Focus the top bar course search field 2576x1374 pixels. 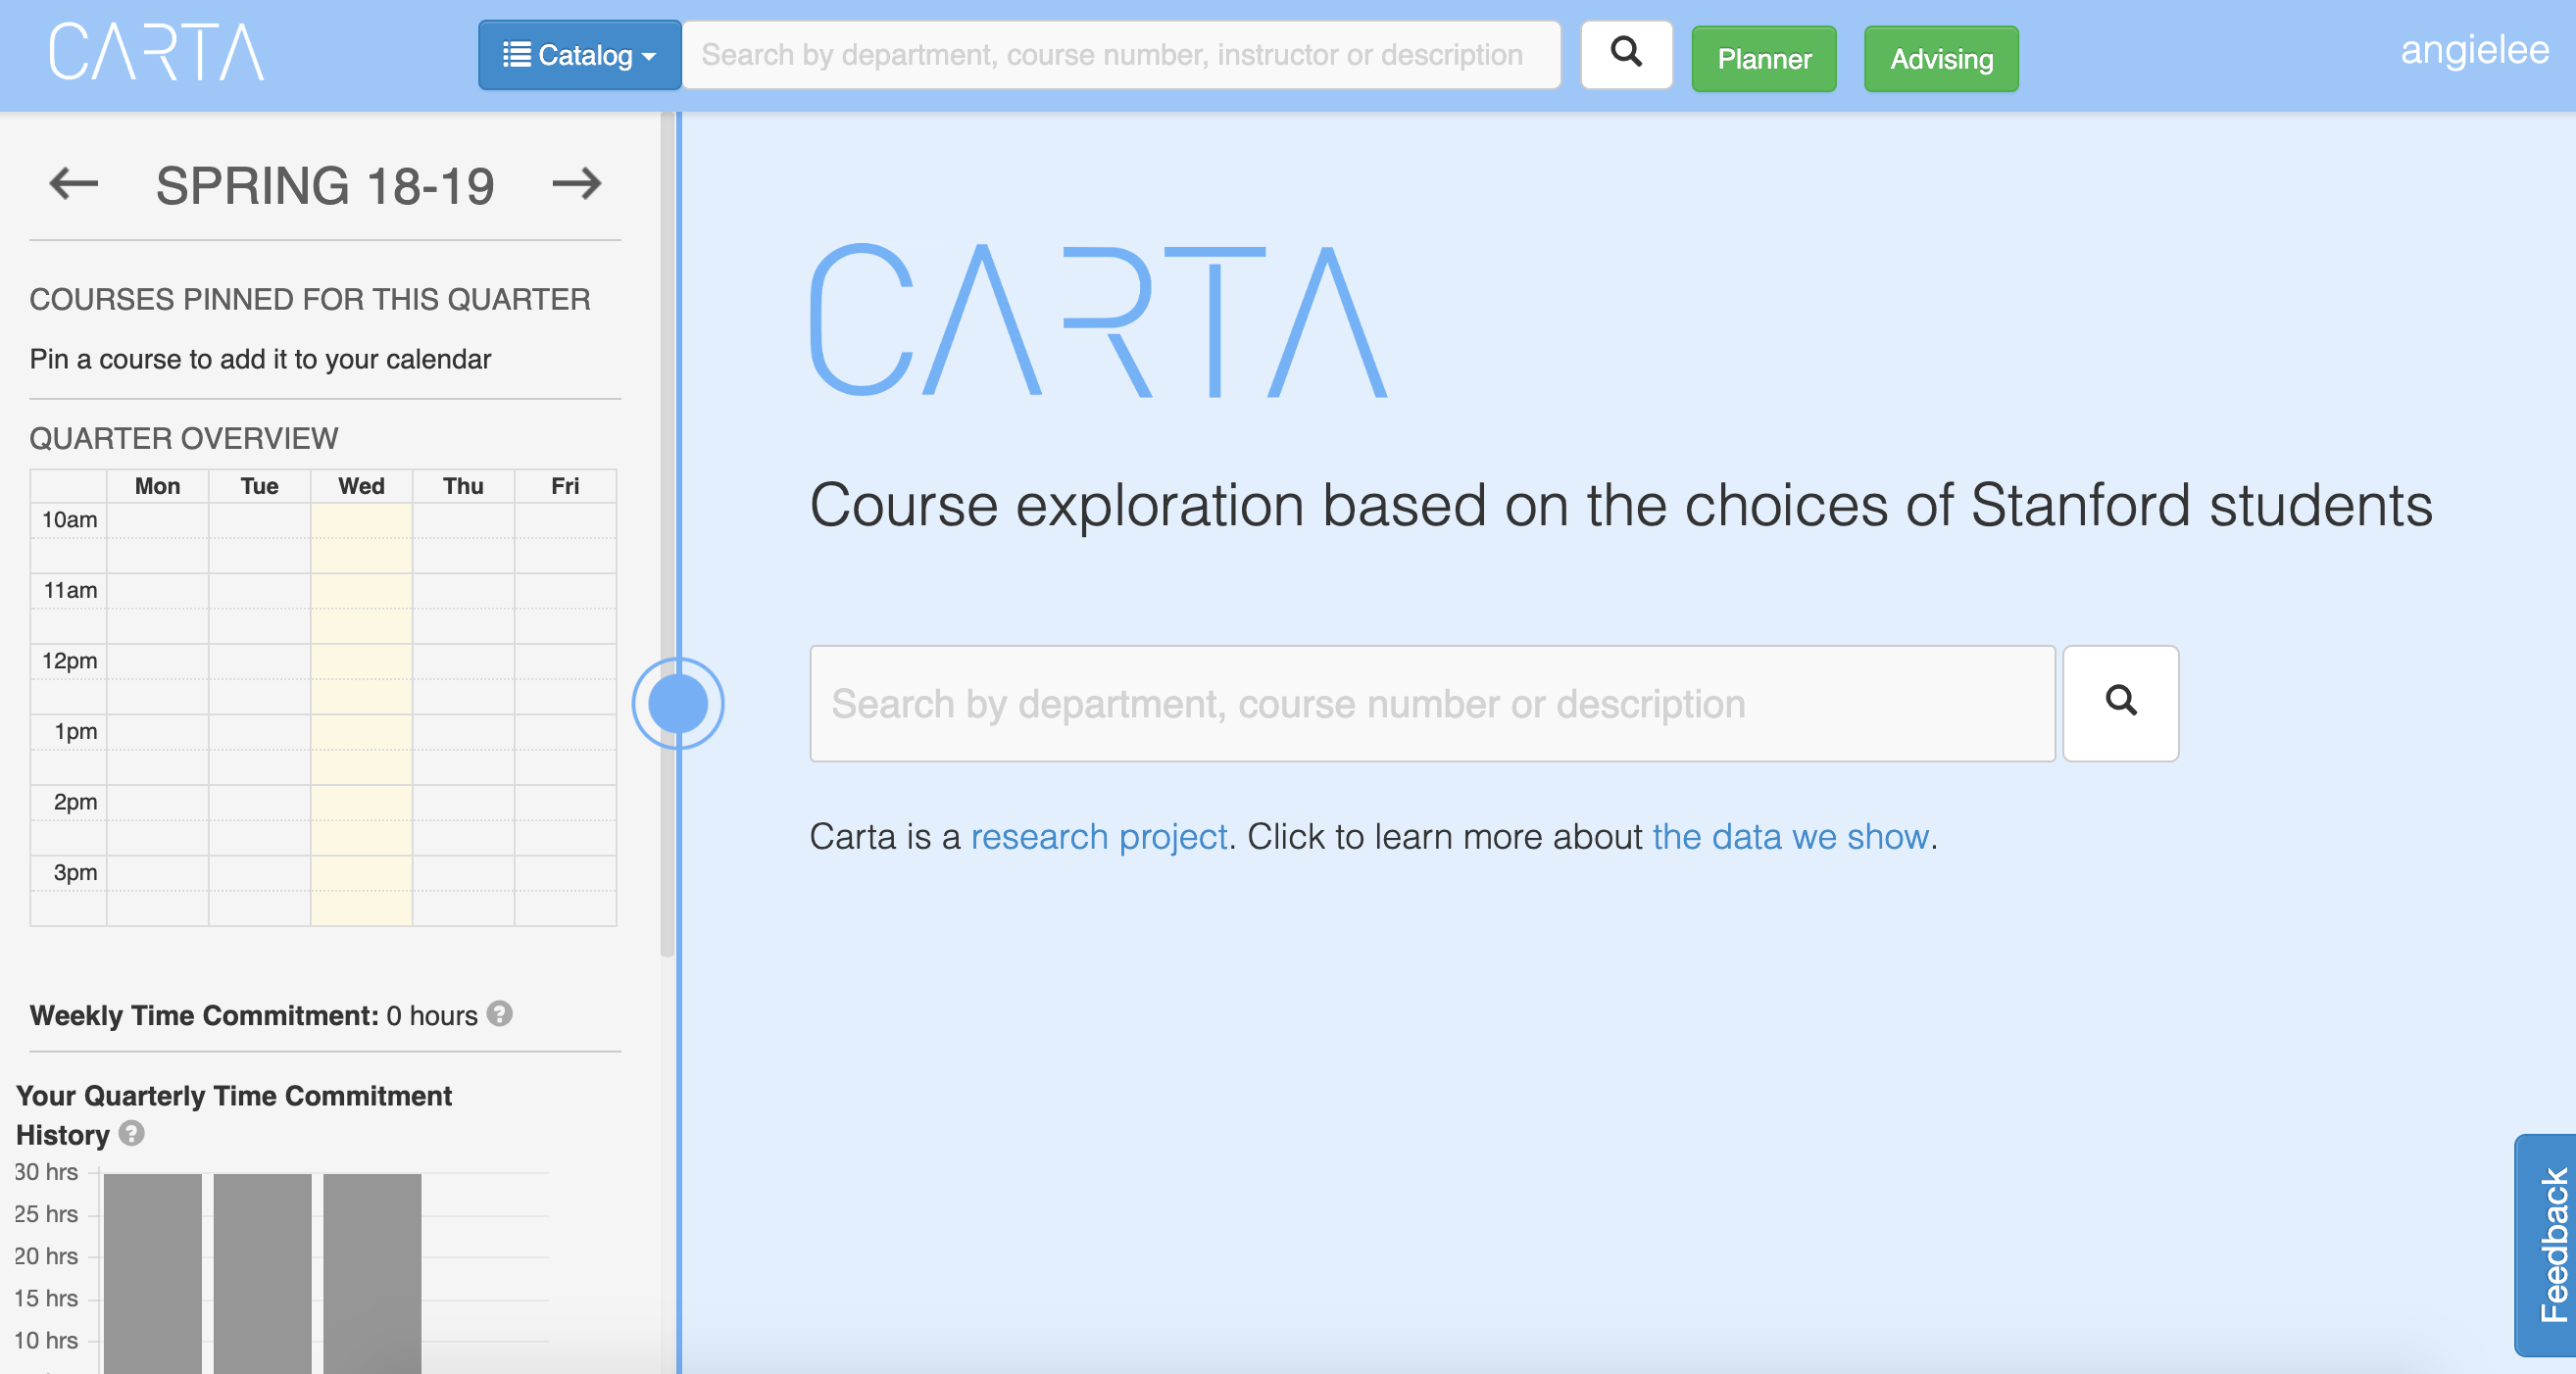1120,55
